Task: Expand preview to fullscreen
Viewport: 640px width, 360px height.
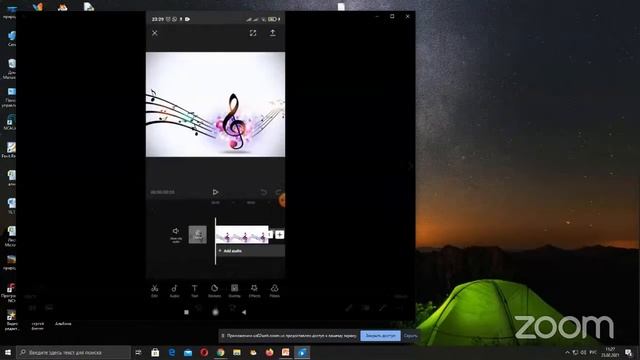Action: (x=253, y=33)
